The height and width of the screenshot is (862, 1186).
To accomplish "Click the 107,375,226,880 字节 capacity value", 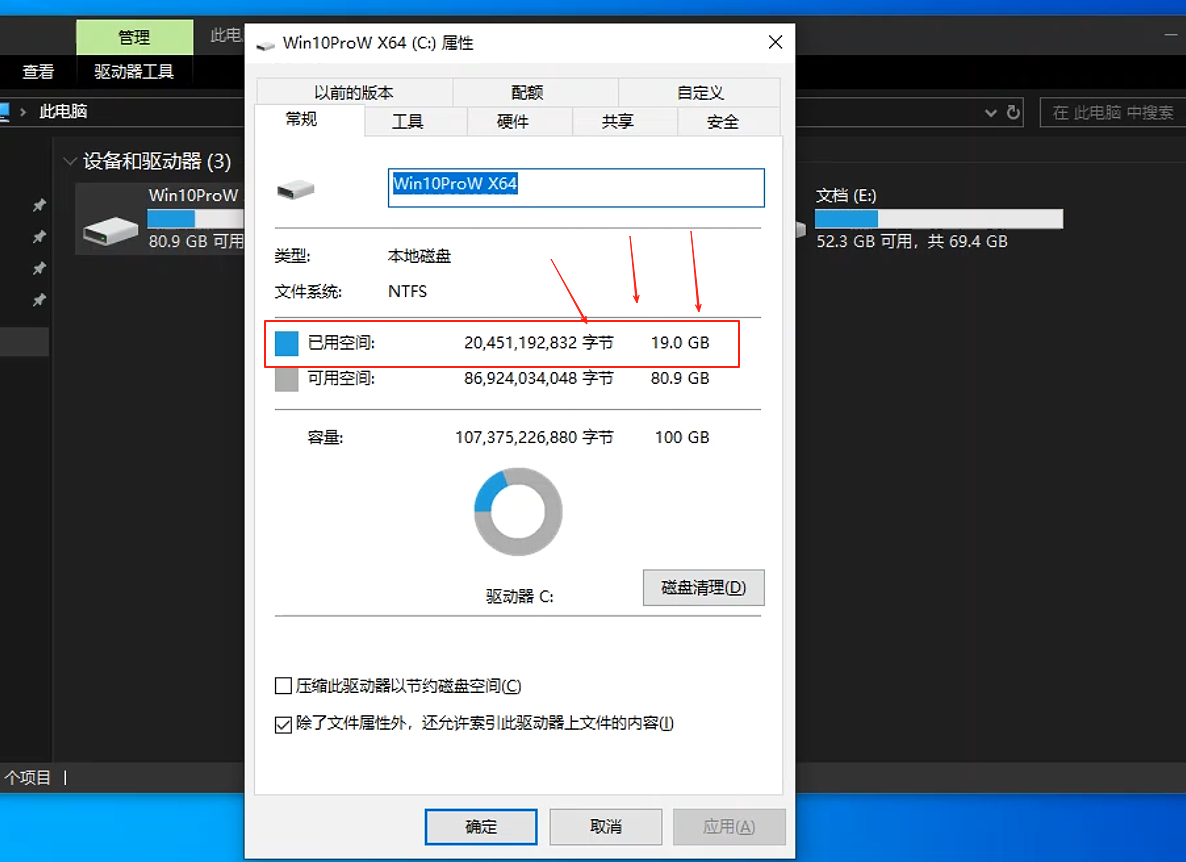I will coord(534,437).
